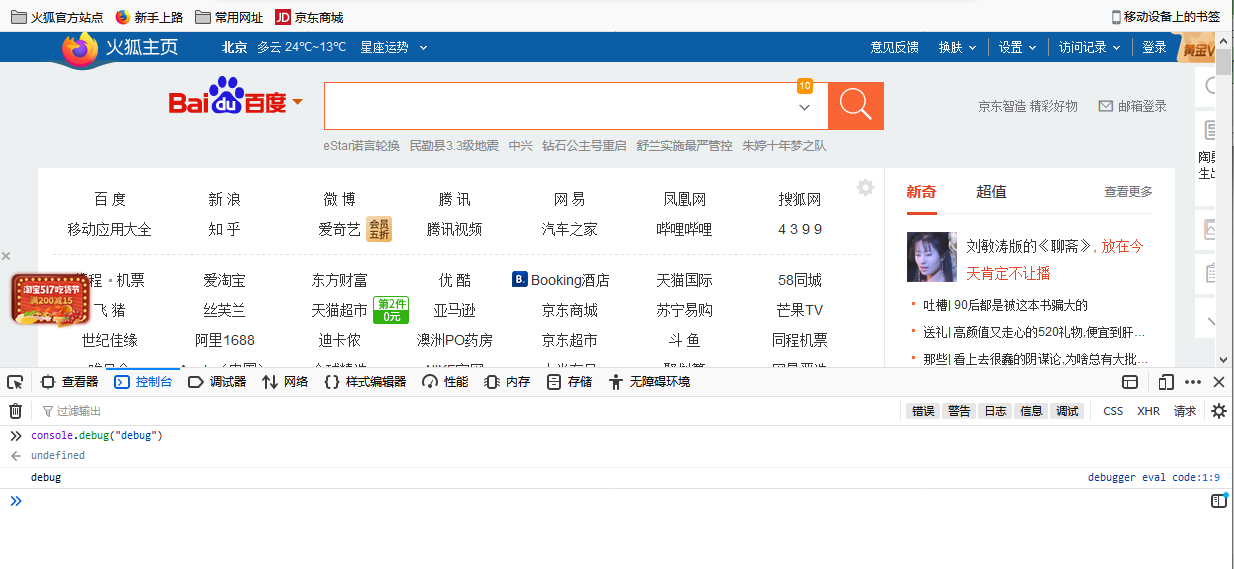Click the 登录 login link
This screenshot has height=569, width=1234.
[1154, 47]
